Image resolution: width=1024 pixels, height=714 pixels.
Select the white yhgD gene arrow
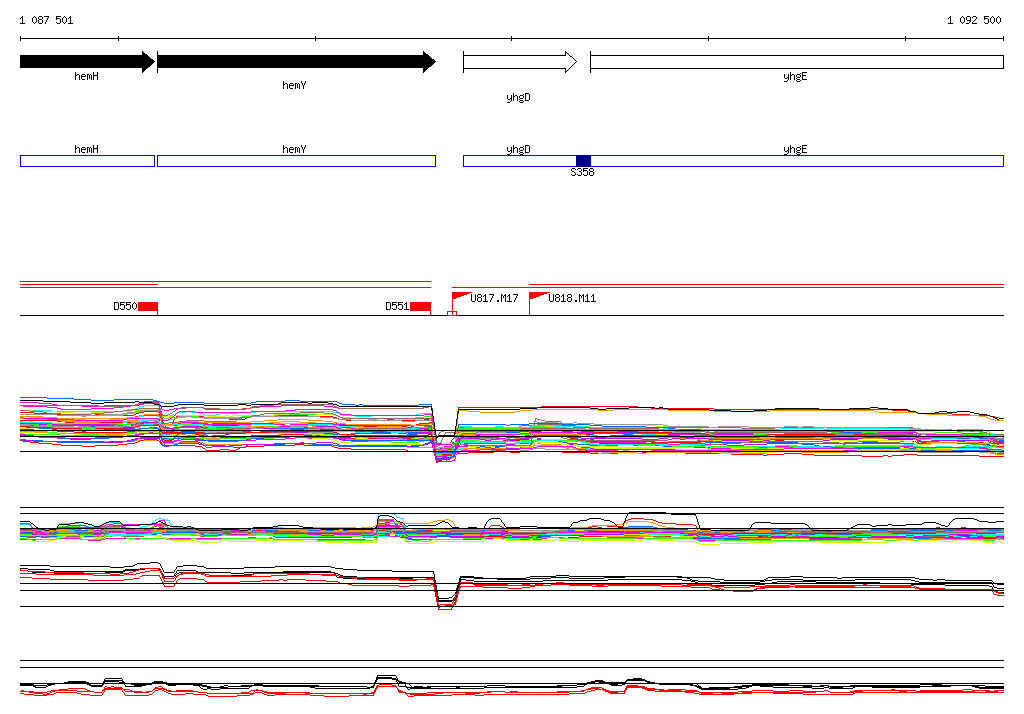[520, 62]
